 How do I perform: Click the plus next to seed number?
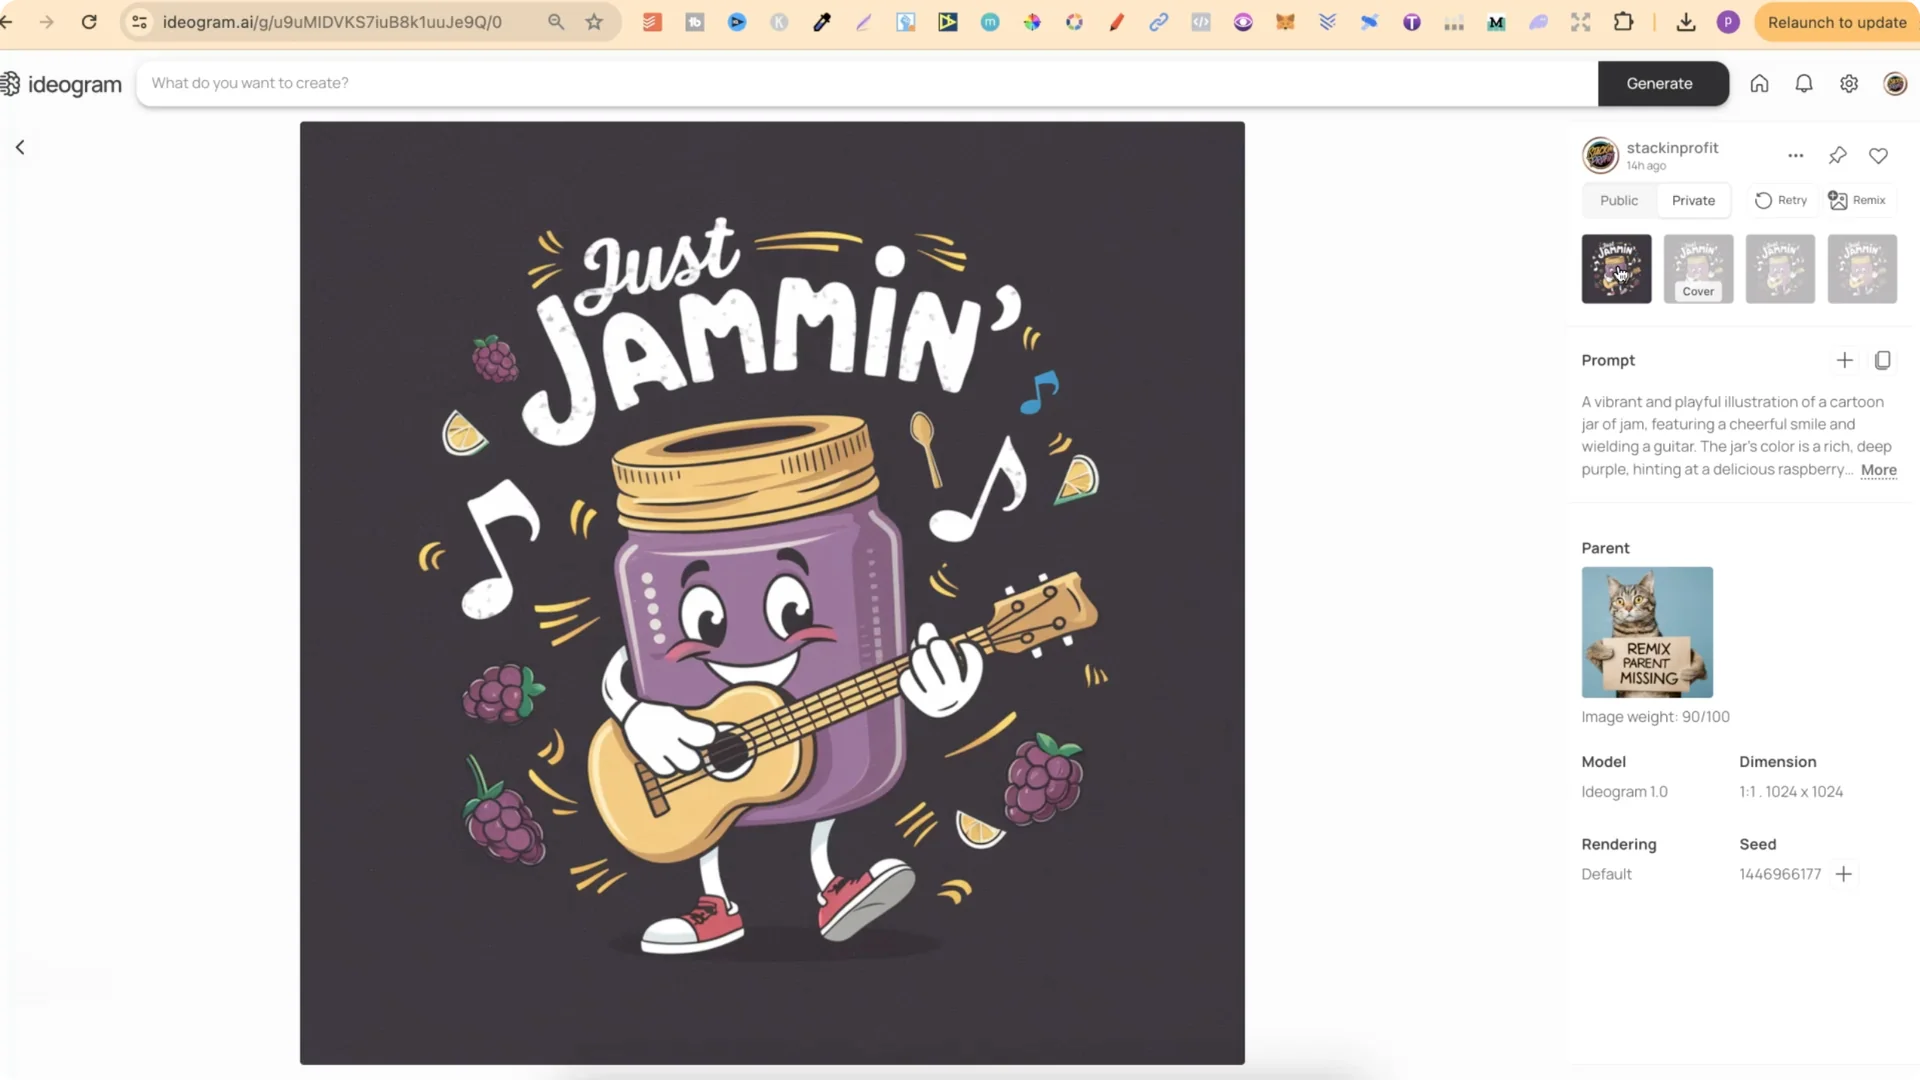(x=1844, y=874)
